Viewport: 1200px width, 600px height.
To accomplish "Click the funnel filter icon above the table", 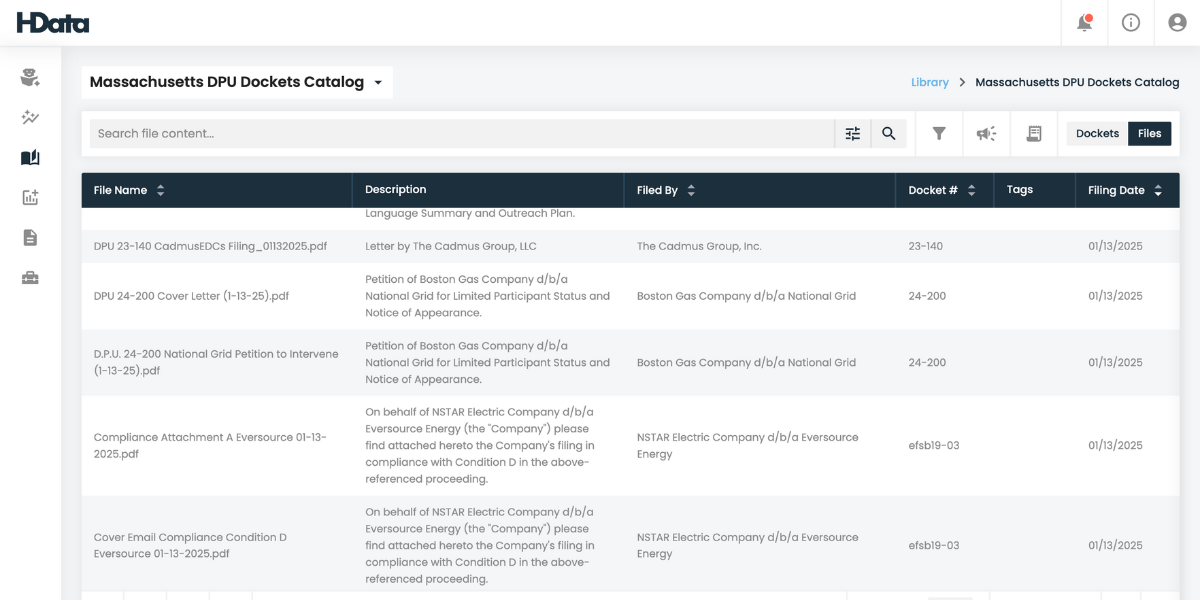I will click(939, 133).
